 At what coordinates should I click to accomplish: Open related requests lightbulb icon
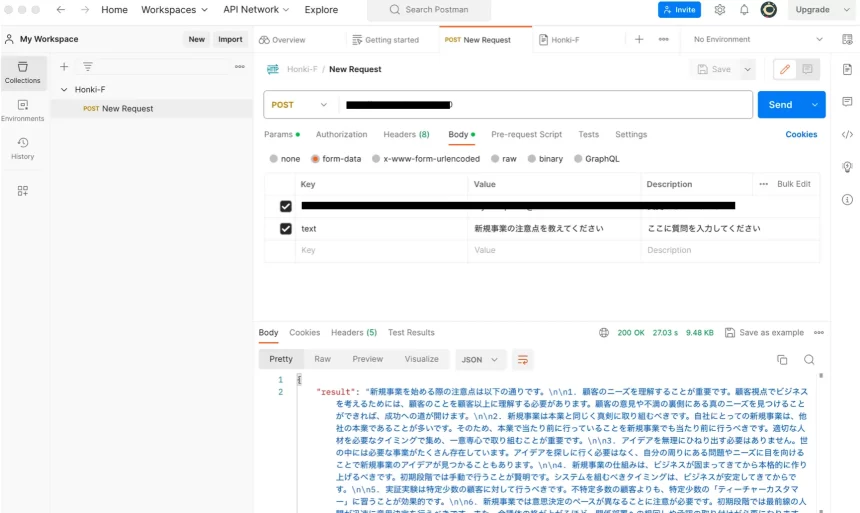tap(847, 167)
